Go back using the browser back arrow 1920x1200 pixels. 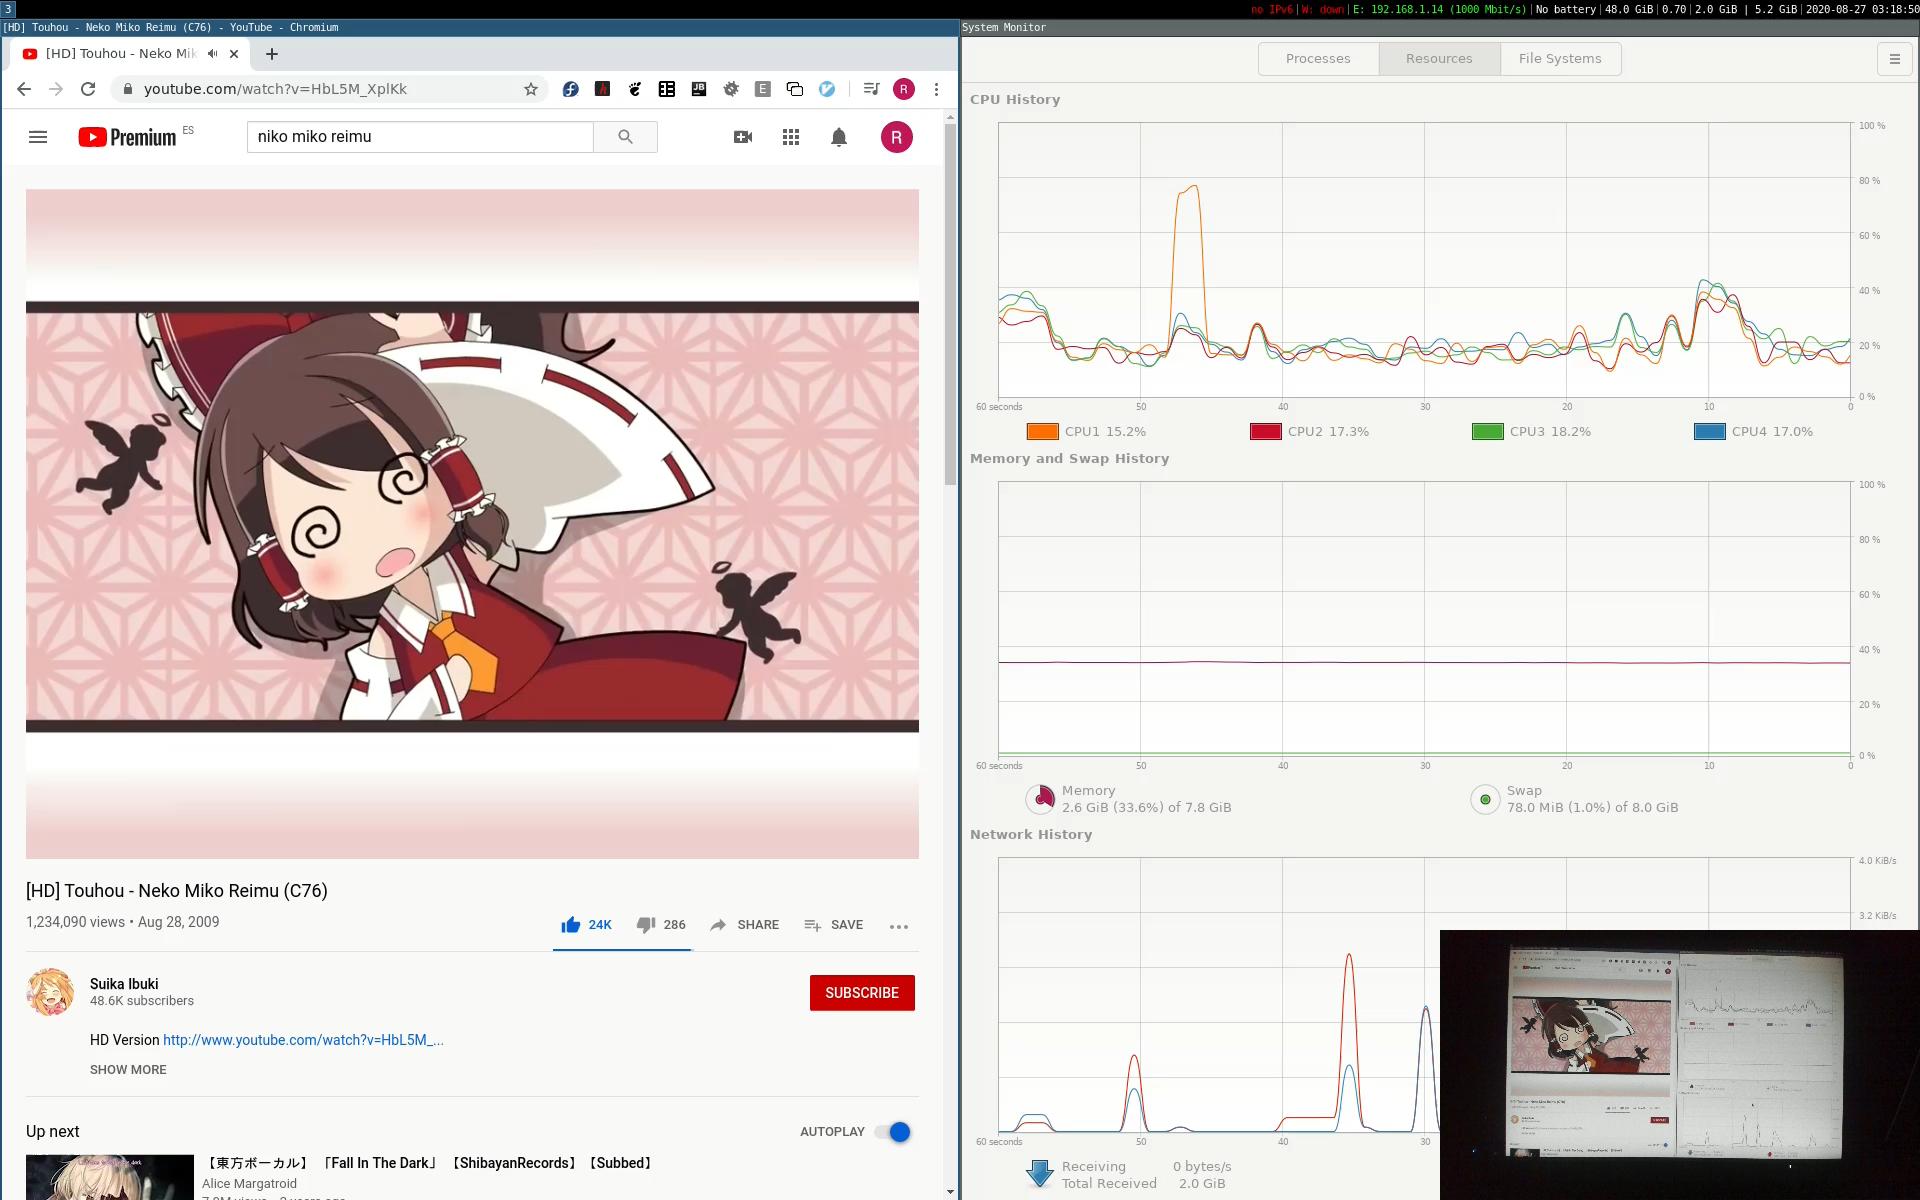pos(24,89)
